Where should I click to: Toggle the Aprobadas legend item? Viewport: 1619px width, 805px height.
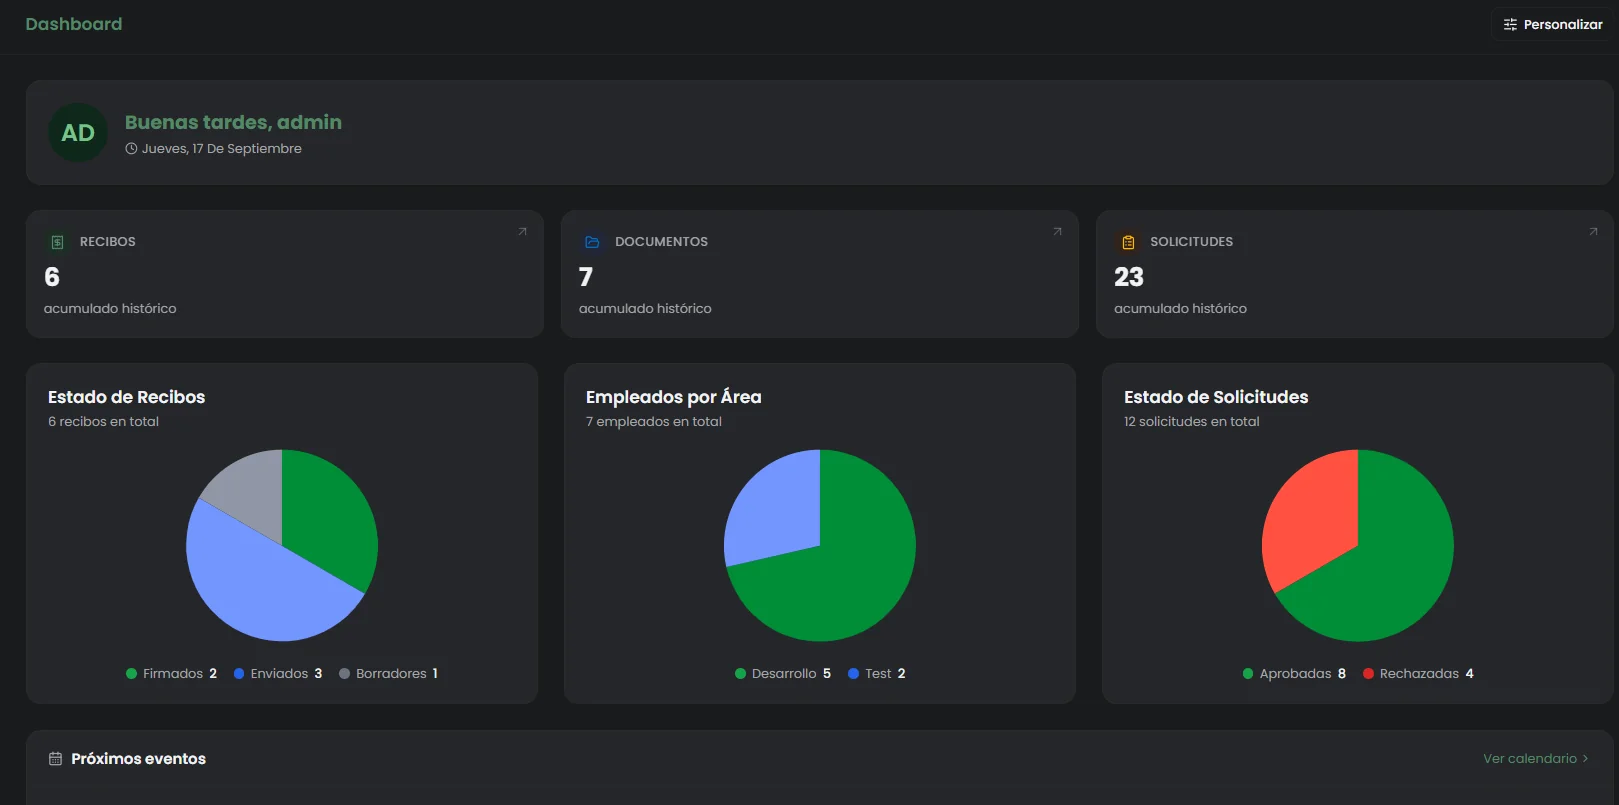[x=1294, y=674]
